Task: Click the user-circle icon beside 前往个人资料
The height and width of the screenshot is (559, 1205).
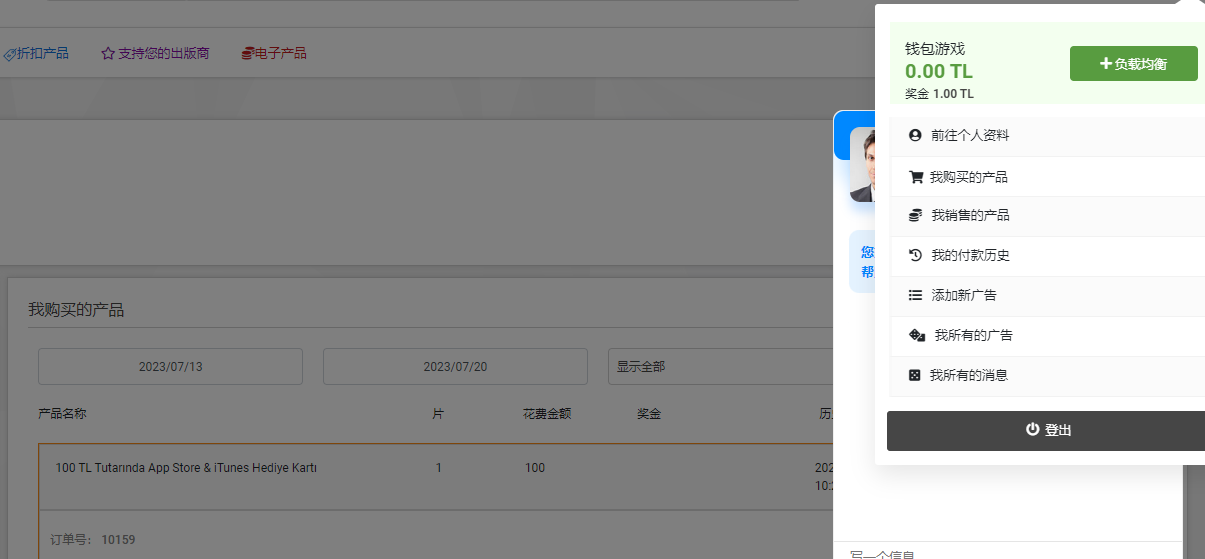Action: (915, 135)
